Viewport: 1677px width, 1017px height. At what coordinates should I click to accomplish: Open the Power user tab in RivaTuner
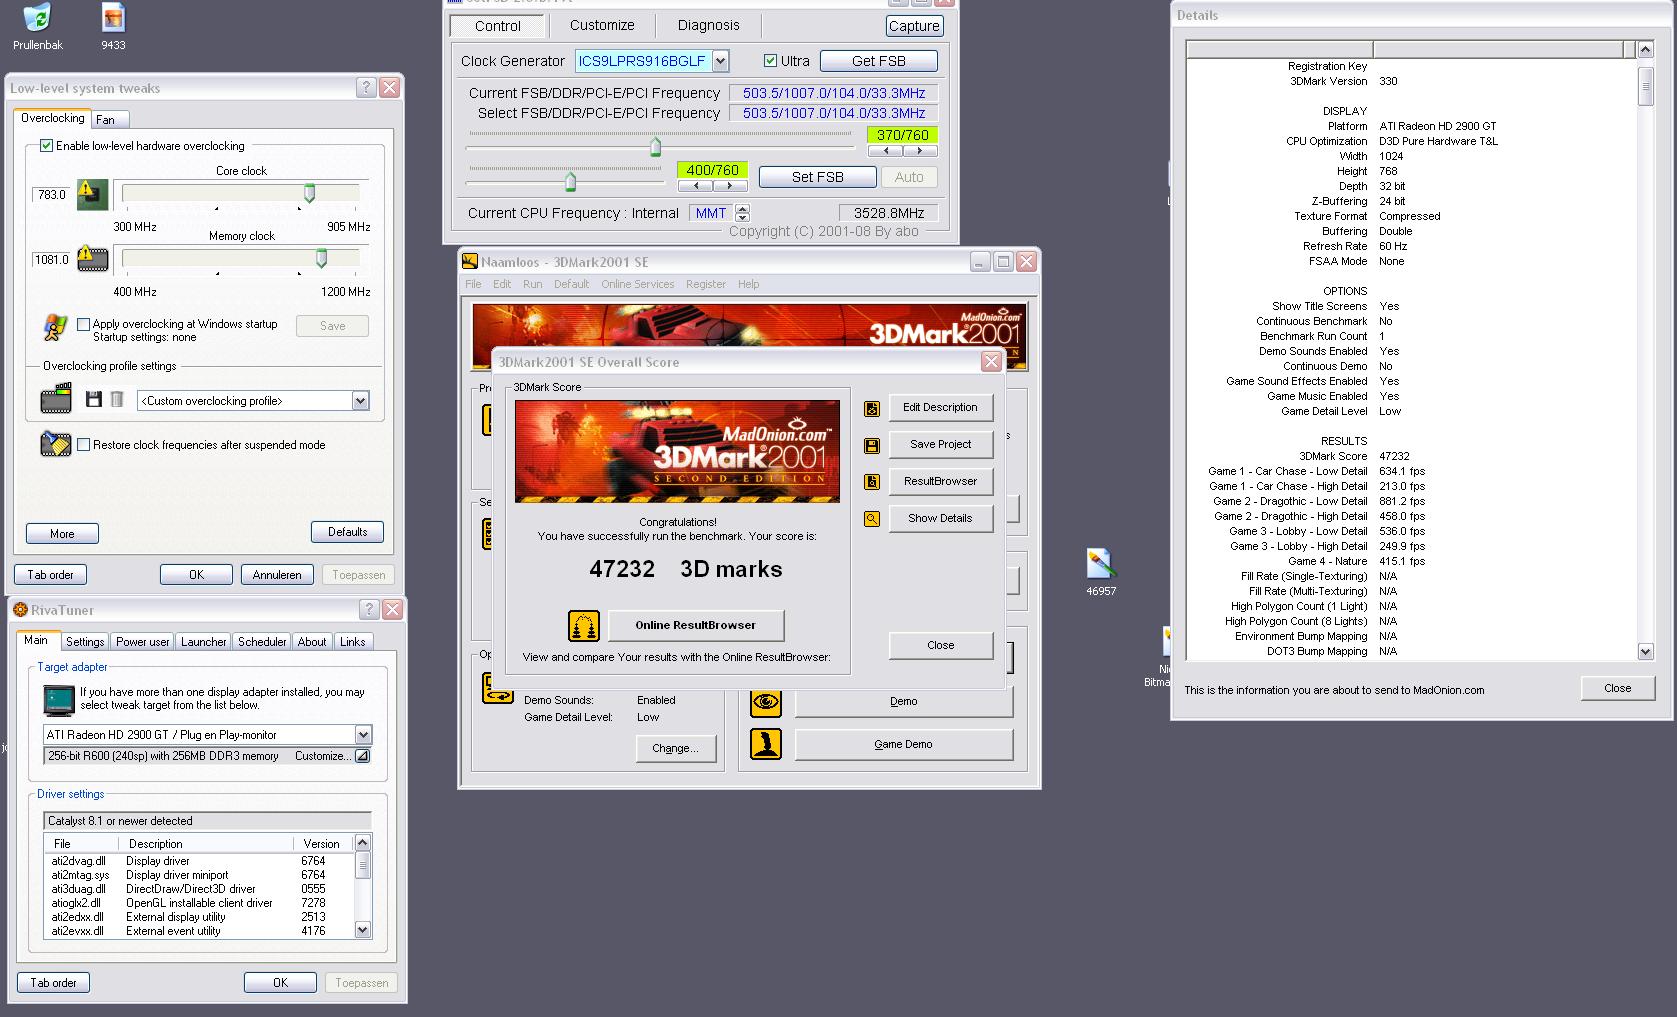pos(143,642)
